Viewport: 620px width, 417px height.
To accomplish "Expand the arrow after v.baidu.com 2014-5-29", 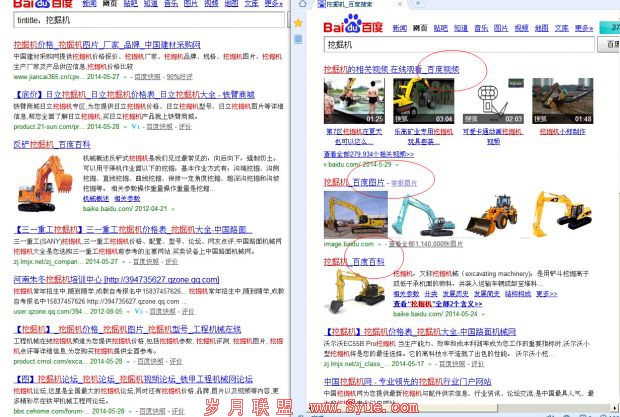I will point(397,164).
